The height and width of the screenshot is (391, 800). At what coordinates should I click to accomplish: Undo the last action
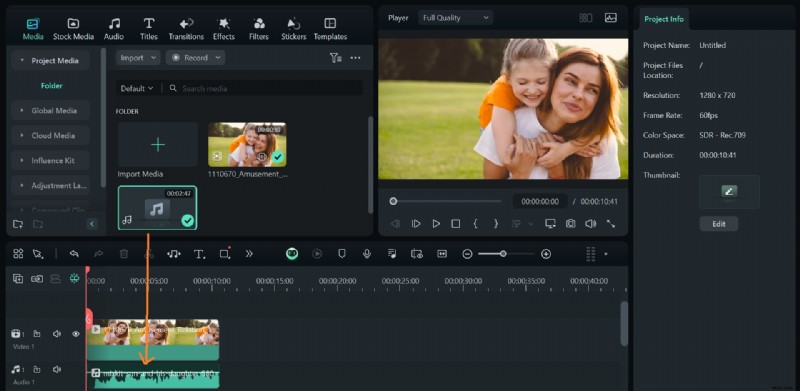coord(74,254)
